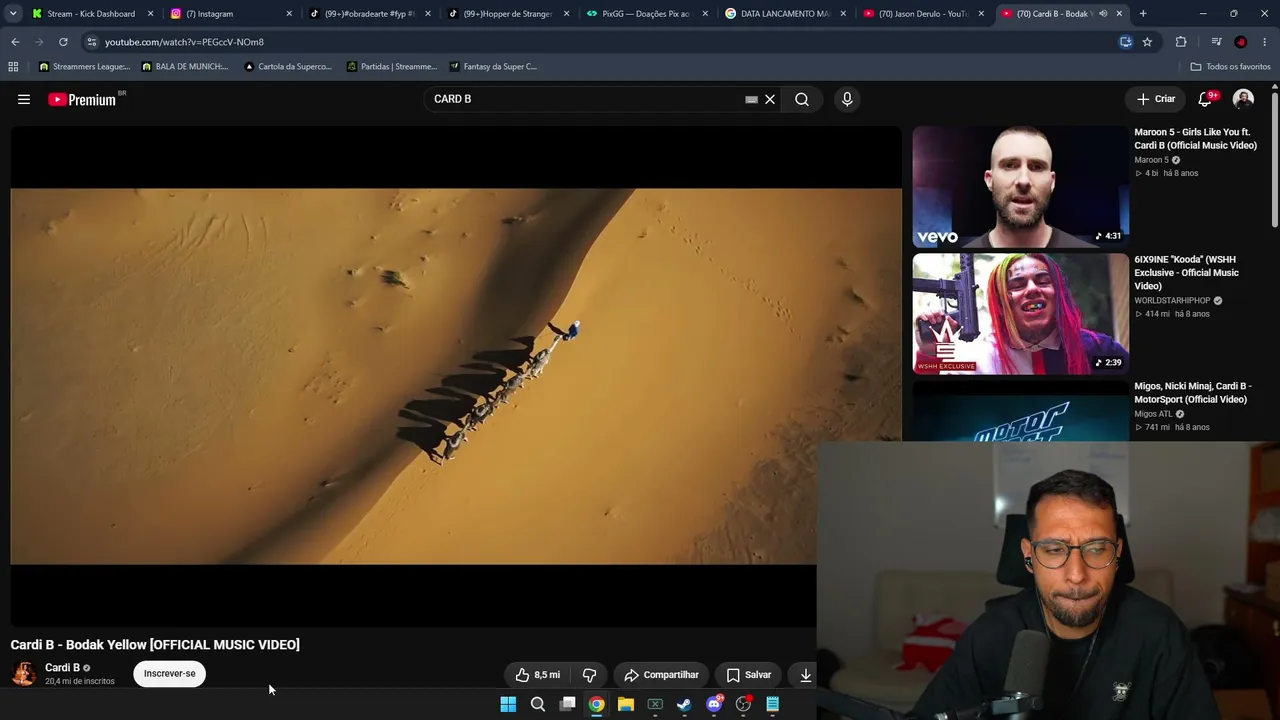Bookmark this page with the star
1280x720 pixels.
(x=1147, y=42)
